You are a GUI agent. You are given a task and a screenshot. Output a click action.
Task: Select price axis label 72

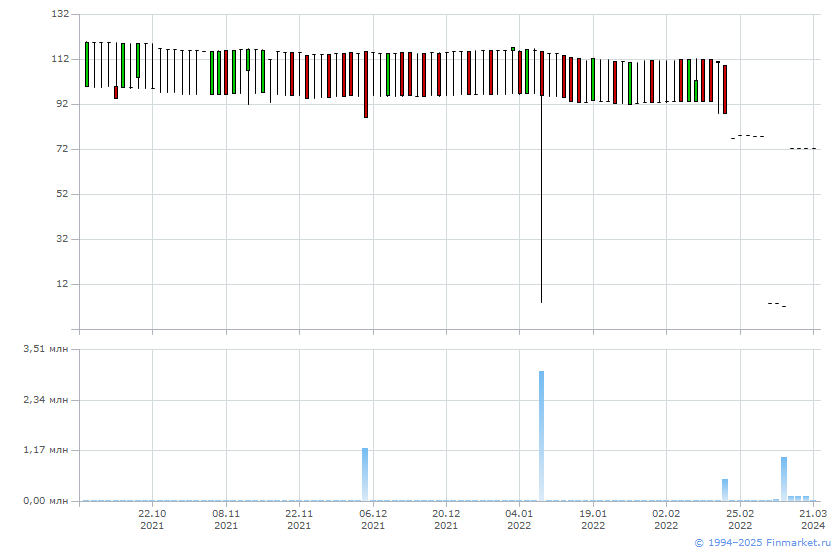[x=63, y=149]
